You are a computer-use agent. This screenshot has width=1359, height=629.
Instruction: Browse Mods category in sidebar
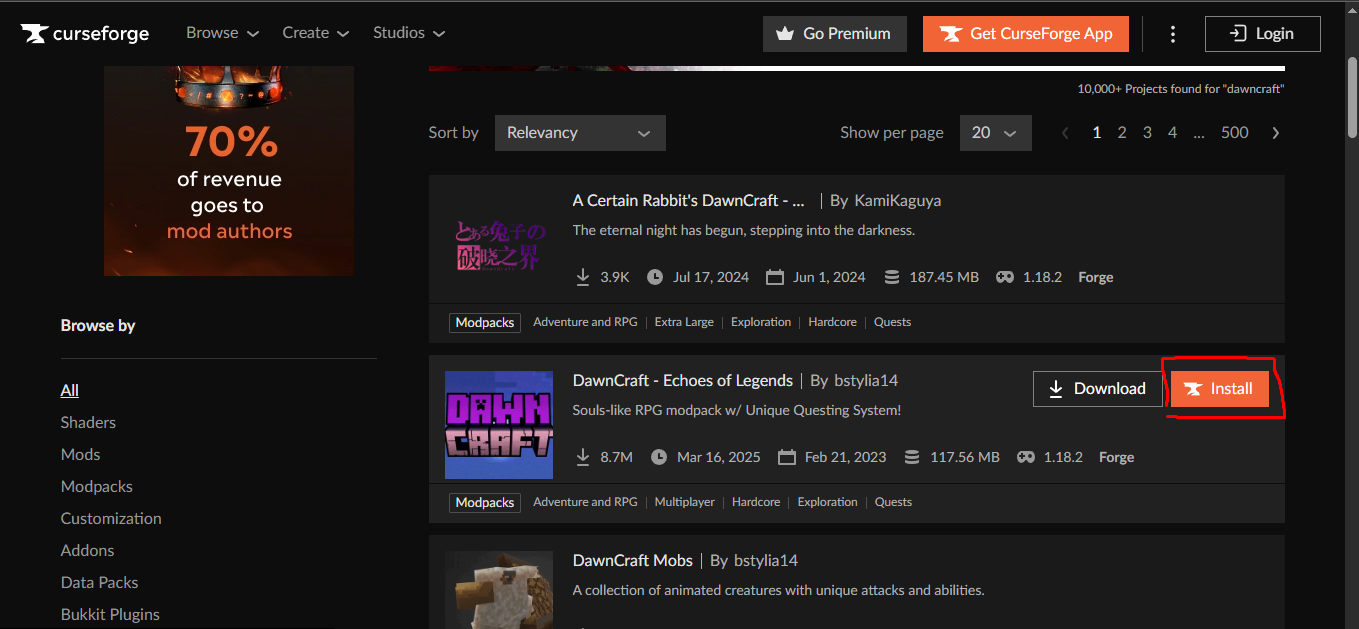tap(80, 454)
